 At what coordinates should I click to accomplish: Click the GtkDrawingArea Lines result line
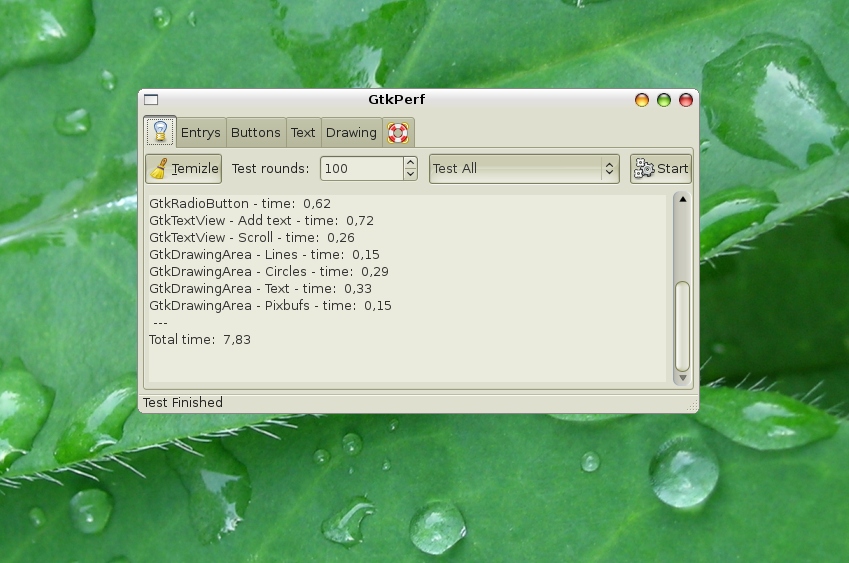pos(264,254)
